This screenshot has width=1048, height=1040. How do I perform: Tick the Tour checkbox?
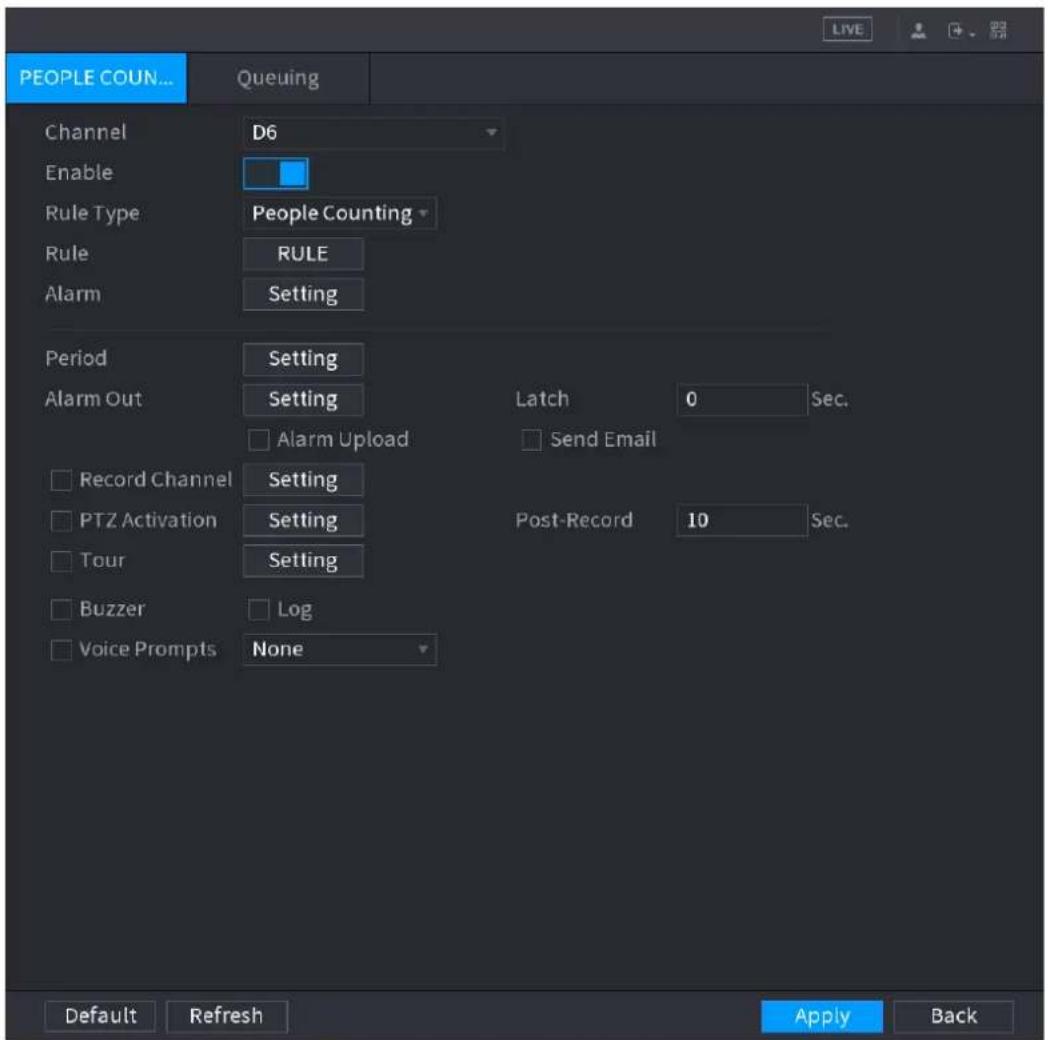coord(61,561)
